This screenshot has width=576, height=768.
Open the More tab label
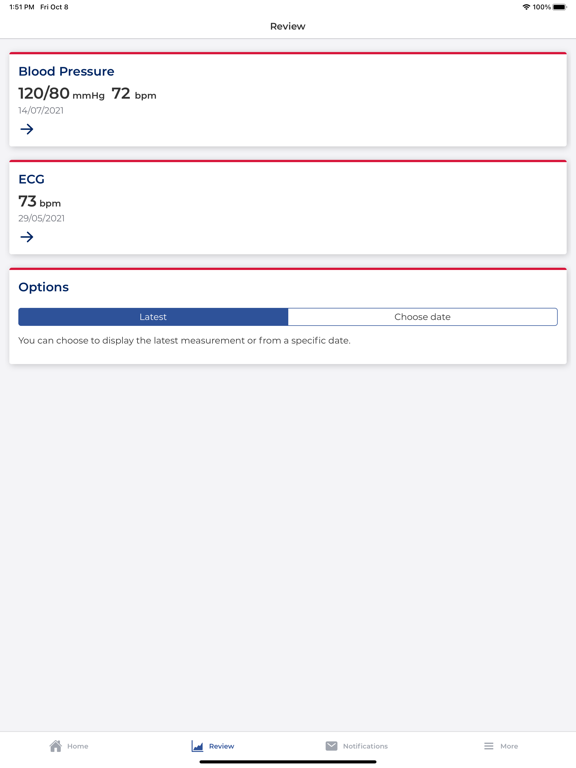(x=509, y=746)
